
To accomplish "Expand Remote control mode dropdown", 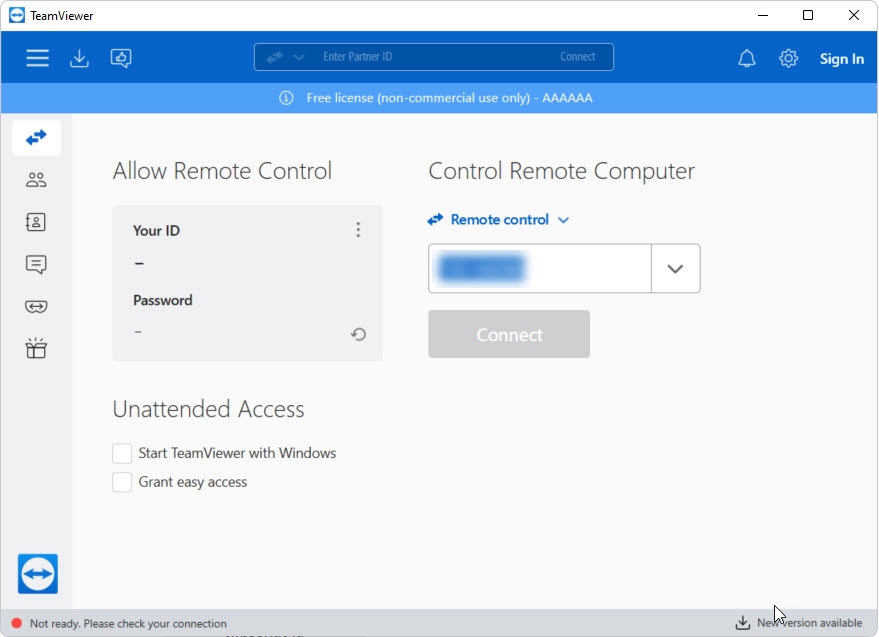I will pyautogui.click(x=499, y=219).
